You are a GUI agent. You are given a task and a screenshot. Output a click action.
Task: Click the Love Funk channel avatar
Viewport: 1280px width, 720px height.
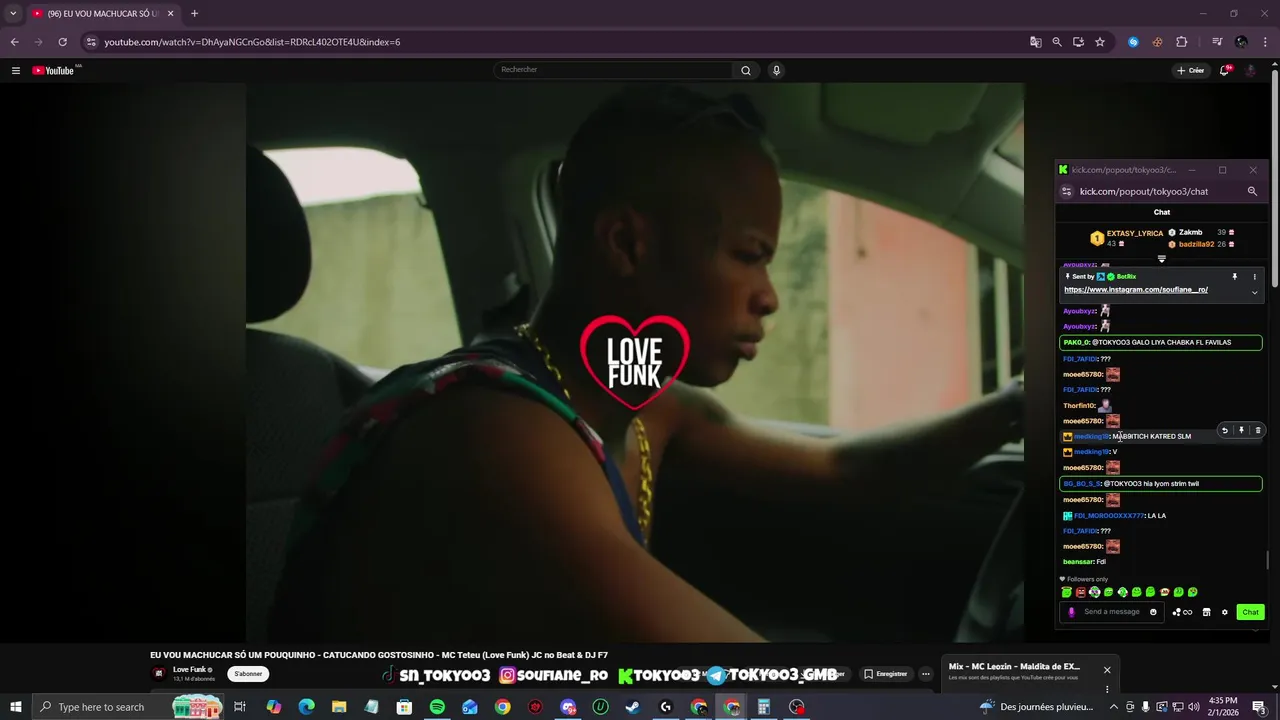(x=158, y=673)
